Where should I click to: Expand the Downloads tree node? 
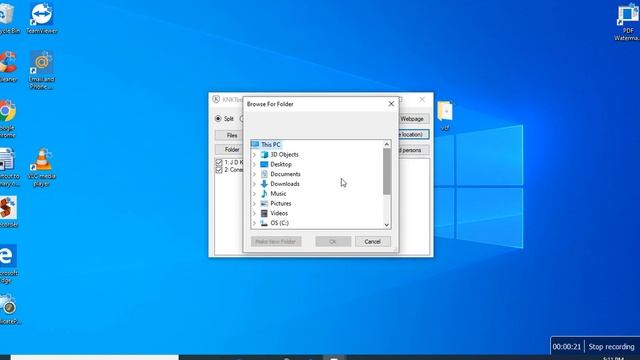(x=255, y=184)
